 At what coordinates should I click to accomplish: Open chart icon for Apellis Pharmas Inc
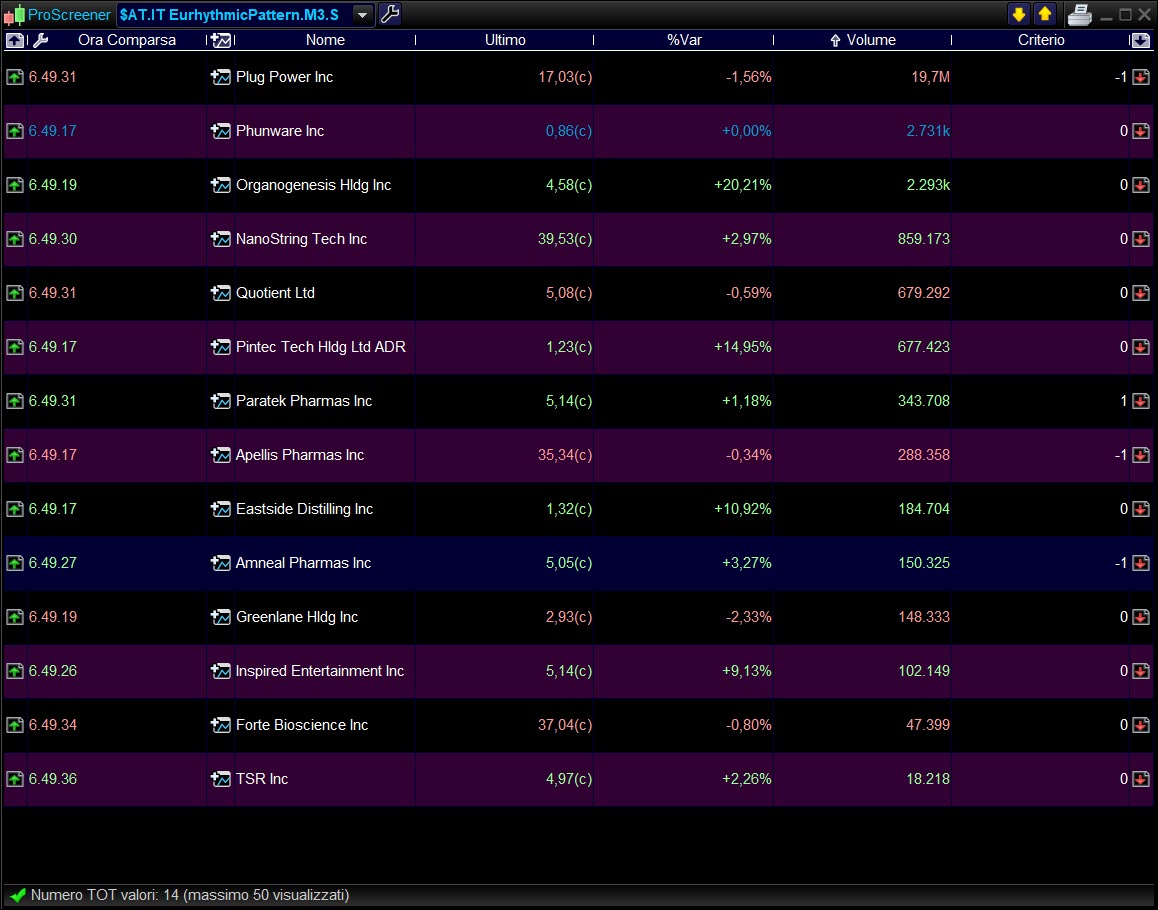point(220,454)
